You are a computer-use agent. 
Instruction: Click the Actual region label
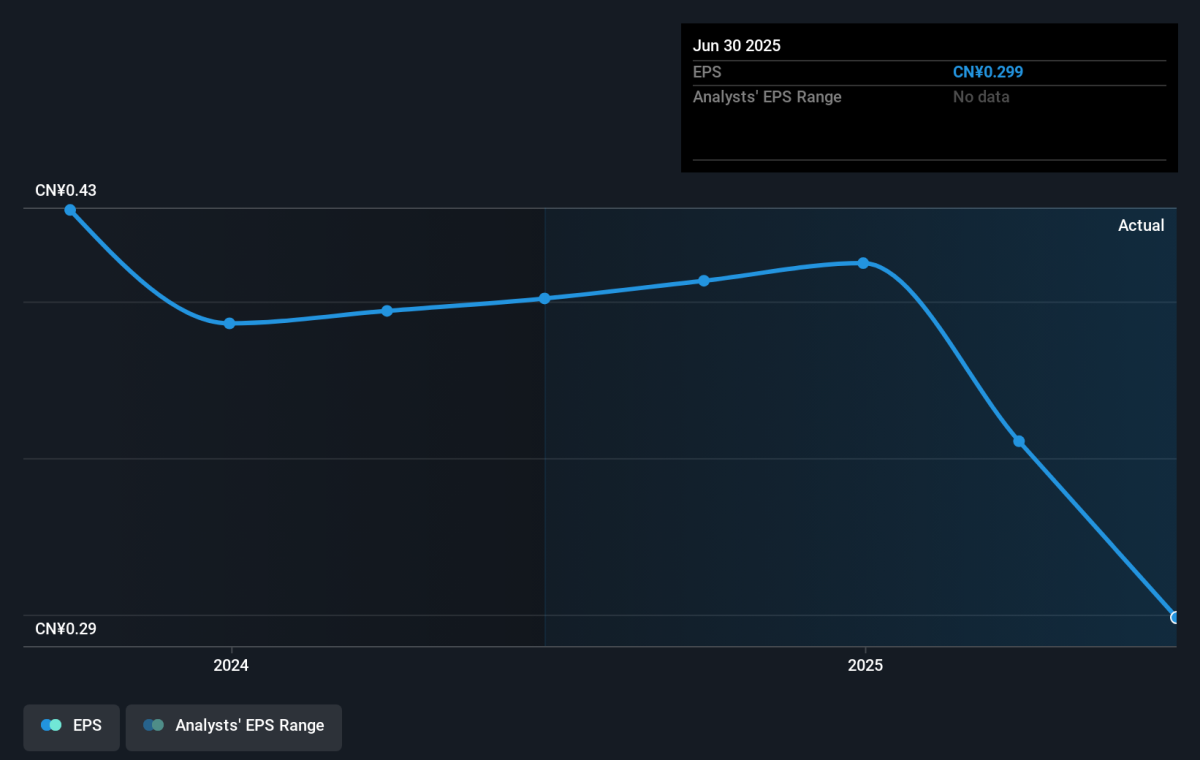tap(1141, 226)
